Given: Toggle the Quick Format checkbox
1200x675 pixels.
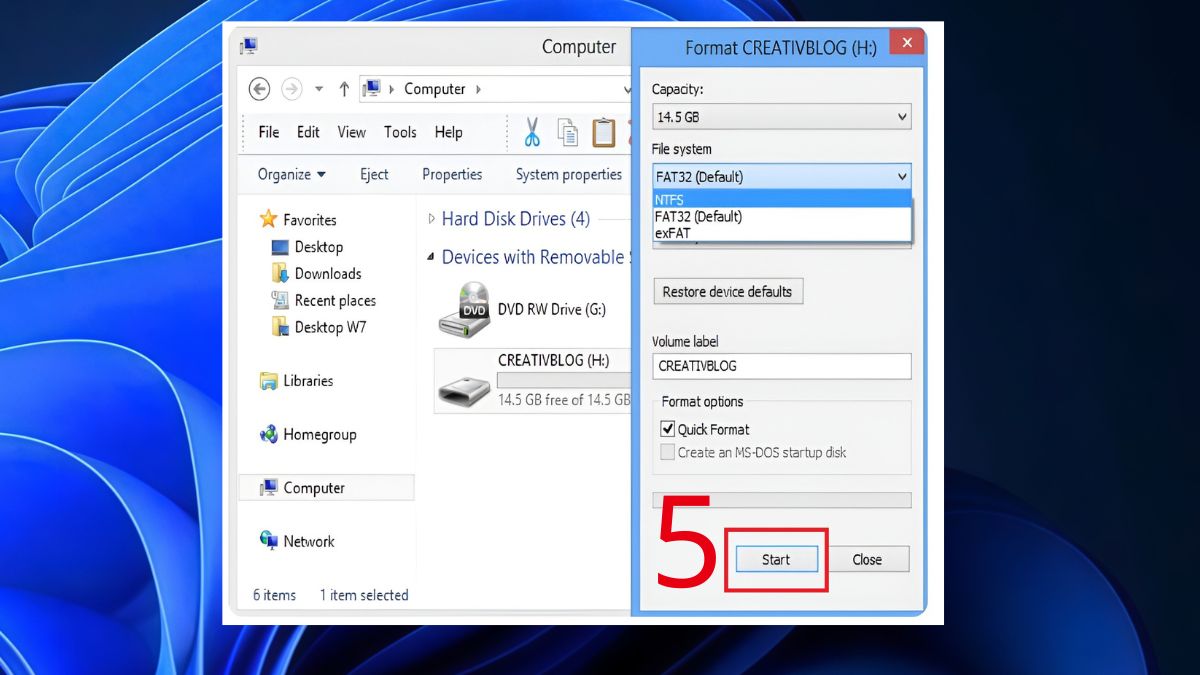Looking at the screenshot, I should coord(668,429).
